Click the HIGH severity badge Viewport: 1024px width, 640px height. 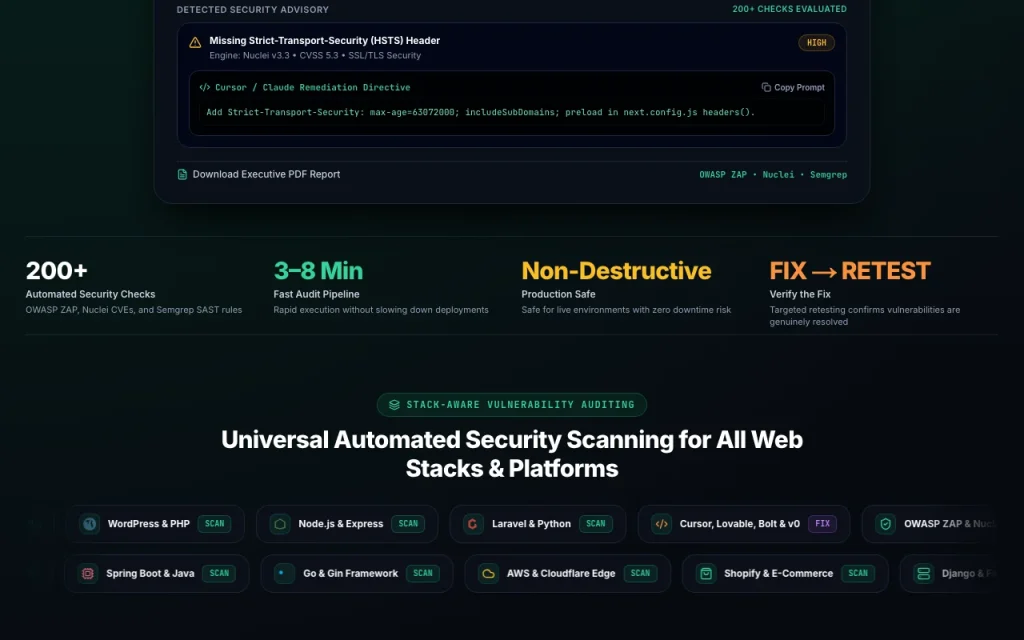tap(816, 43)
